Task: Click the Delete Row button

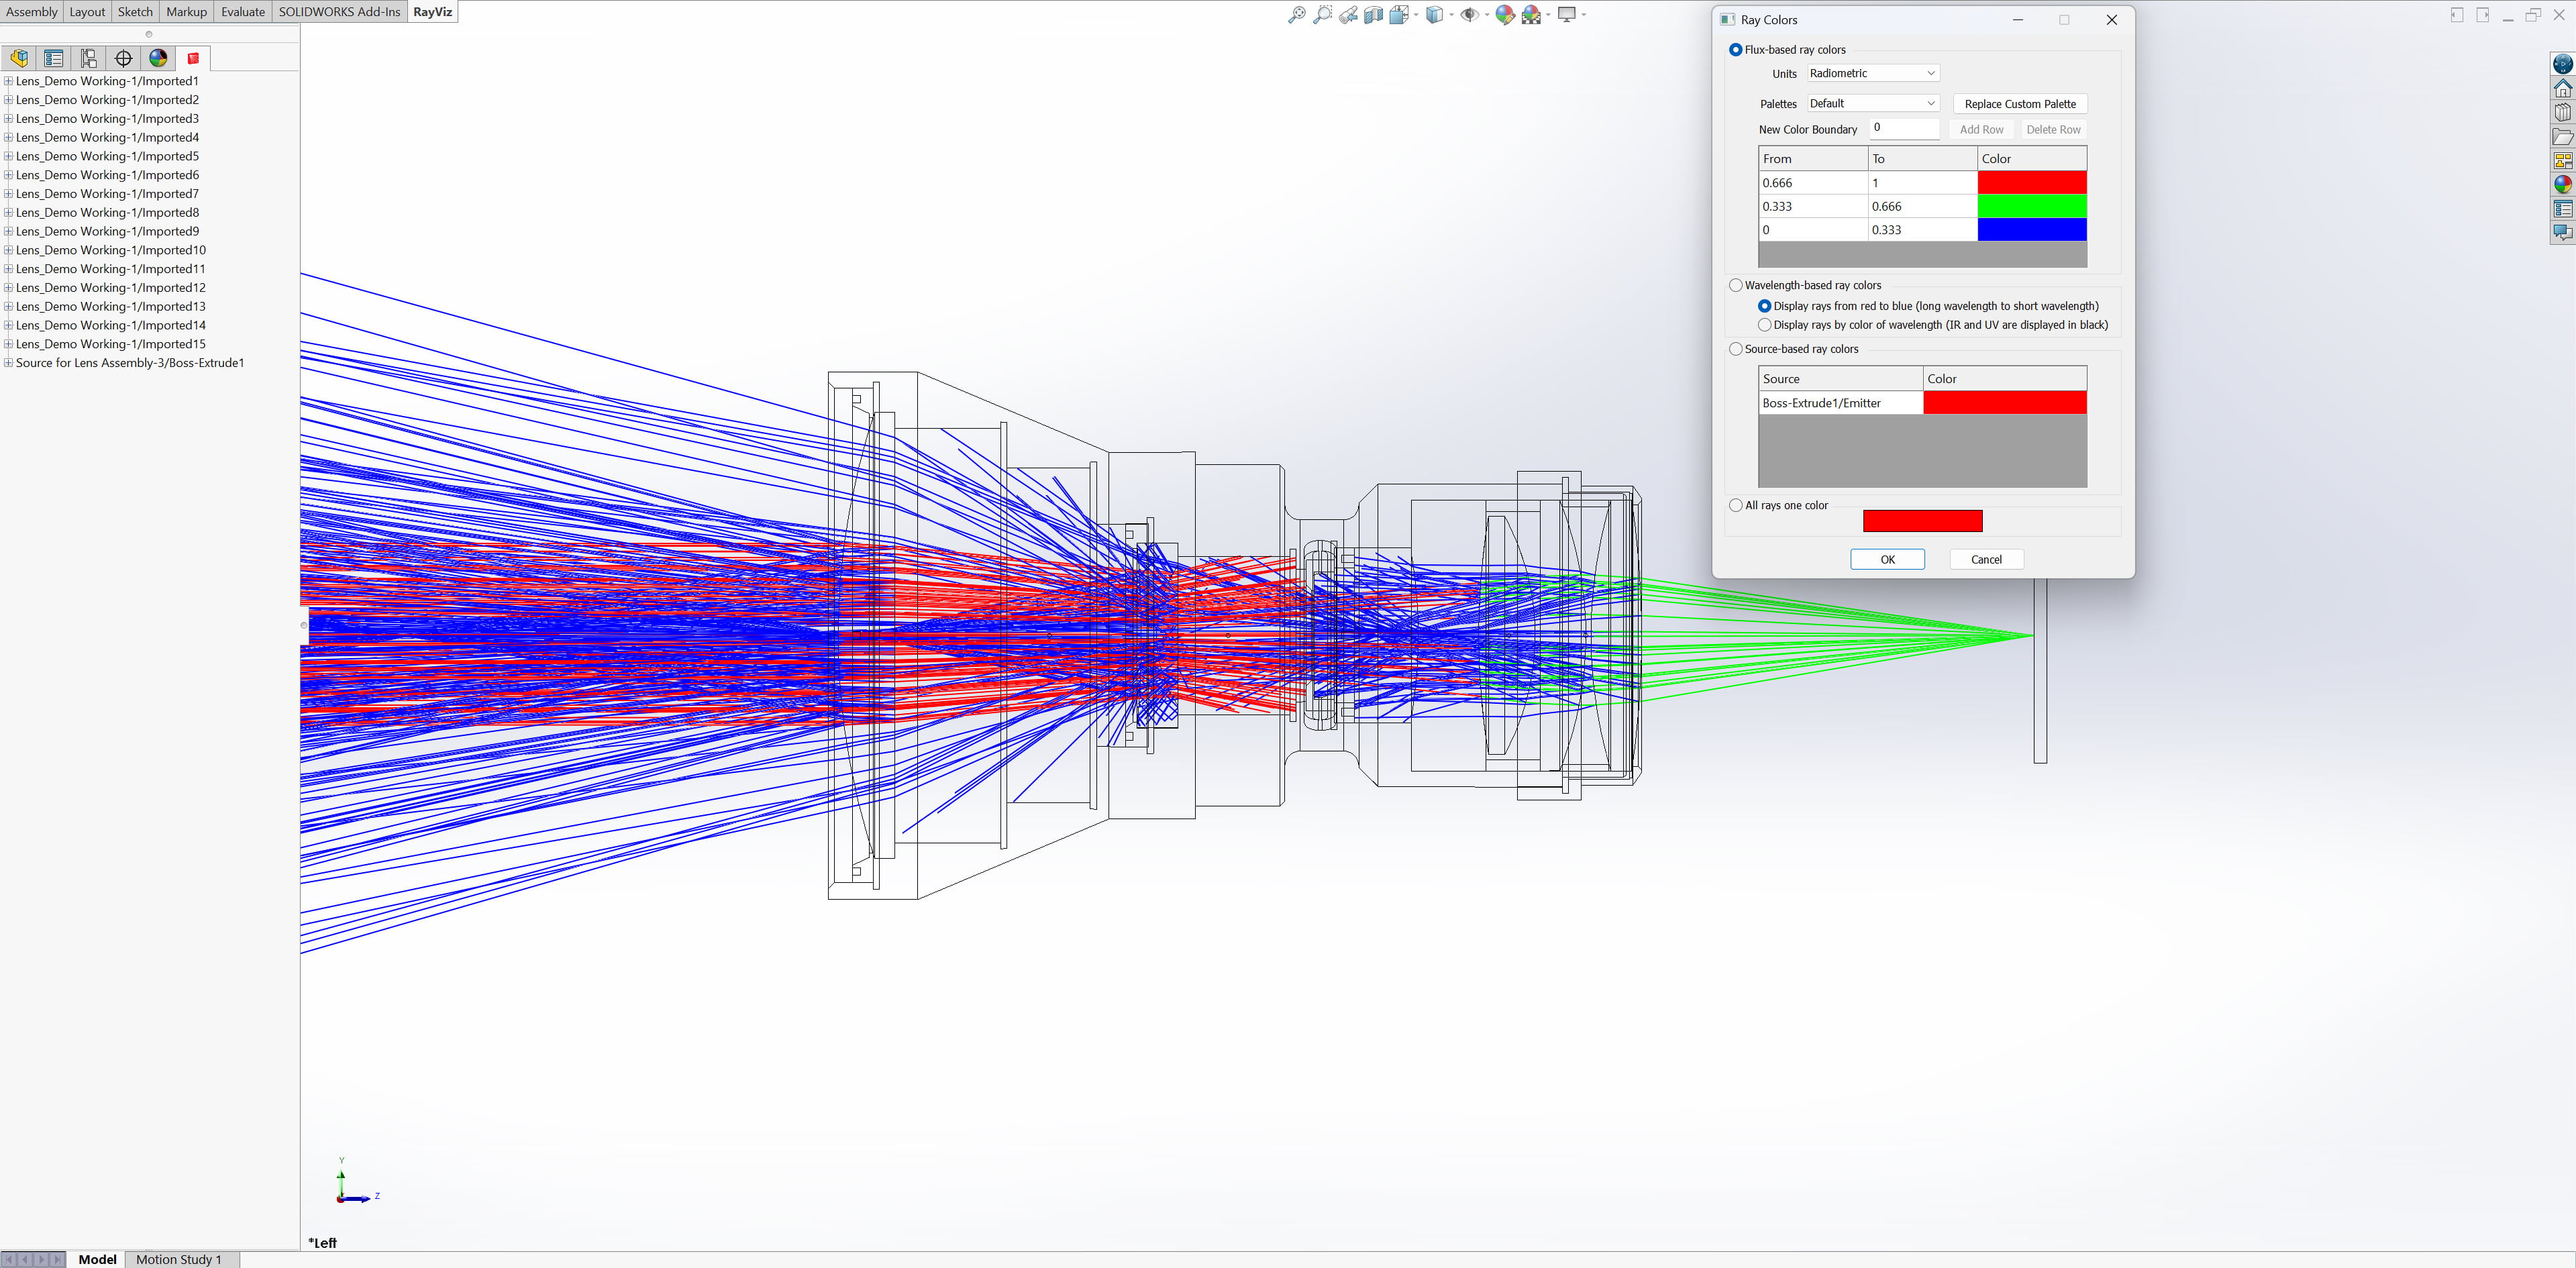Action: click(2053, 129)
